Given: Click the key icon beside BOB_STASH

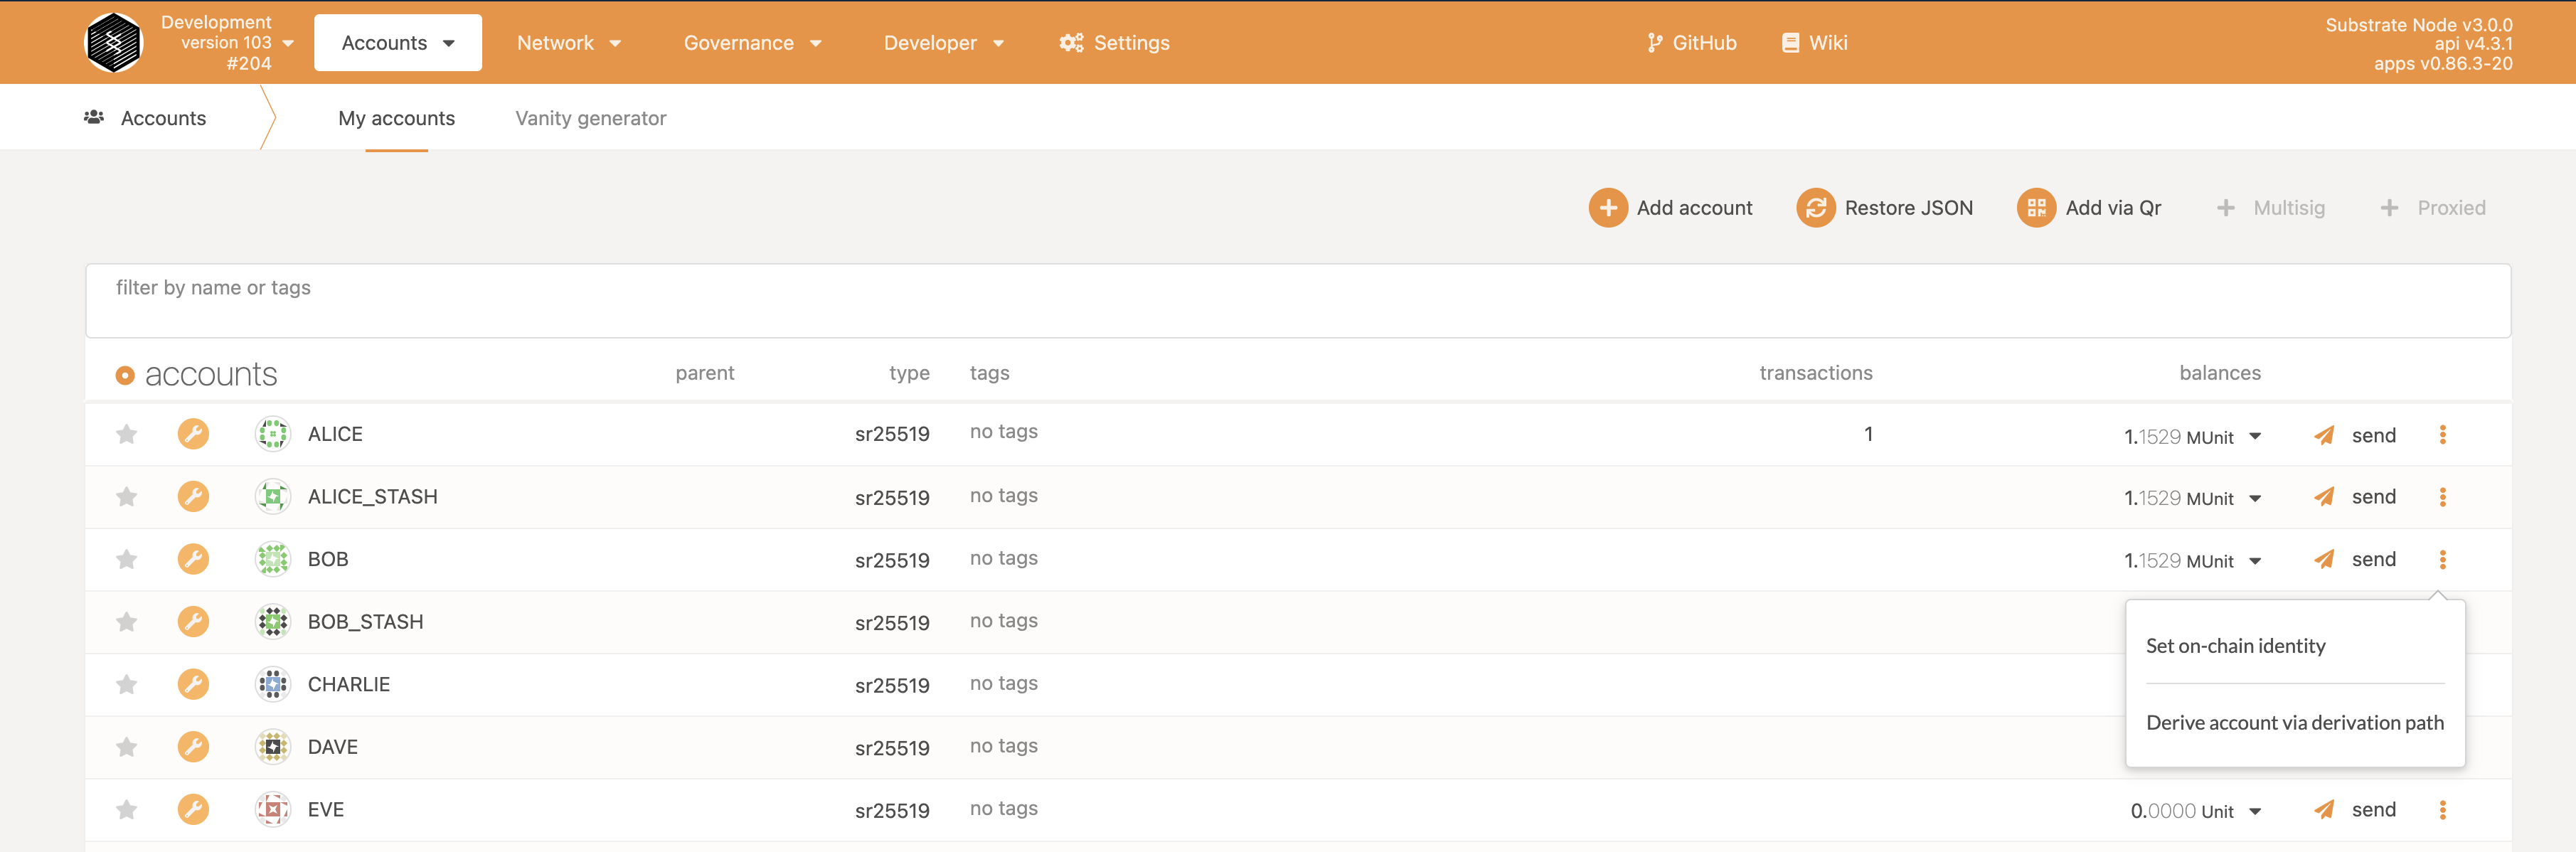Looking at the screenshot, I should point(193,621).
